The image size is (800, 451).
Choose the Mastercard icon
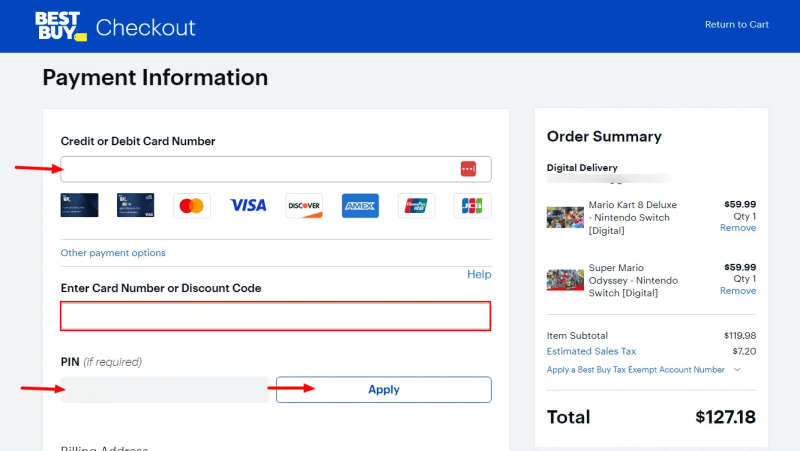191,206
